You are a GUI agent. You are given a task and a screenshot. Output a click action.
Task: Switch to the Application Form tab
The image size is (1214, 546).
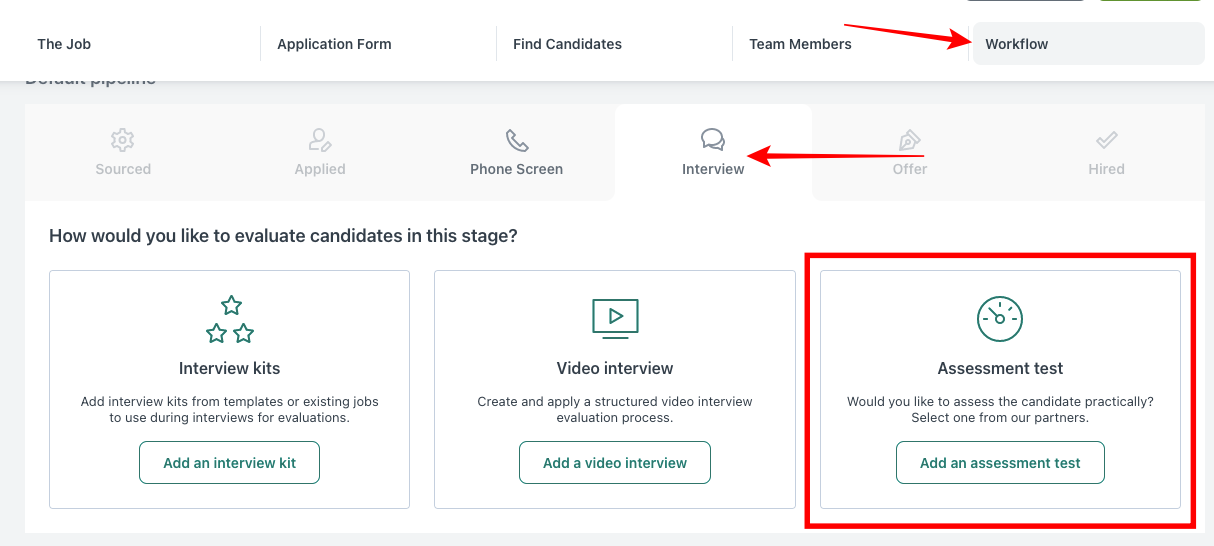click(334, 44)
